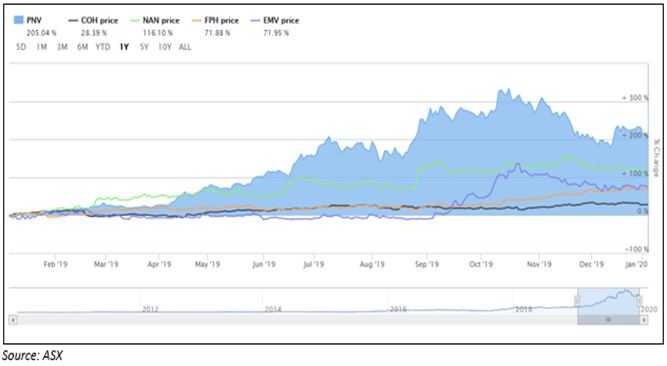Click the navigator scrollbar track near 2014
Screen dimensions: 667x366
(x=272, y=320)
